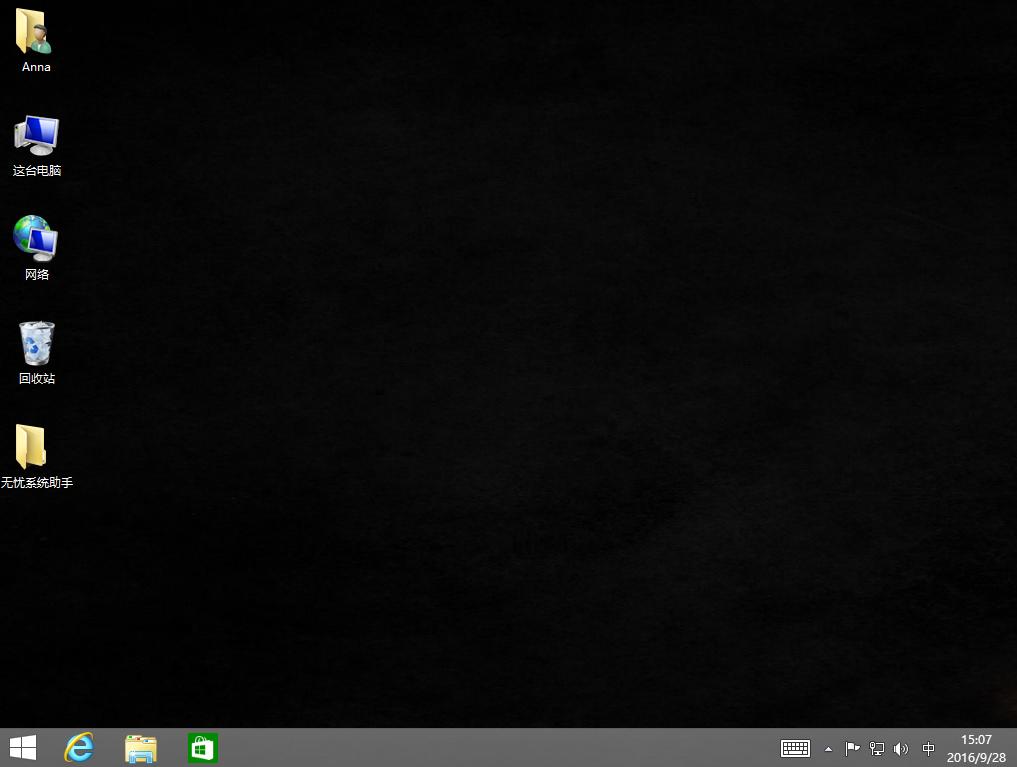Click the 回收站 Recycle Bin icon

pyautogui.click(x=36, y=344)
